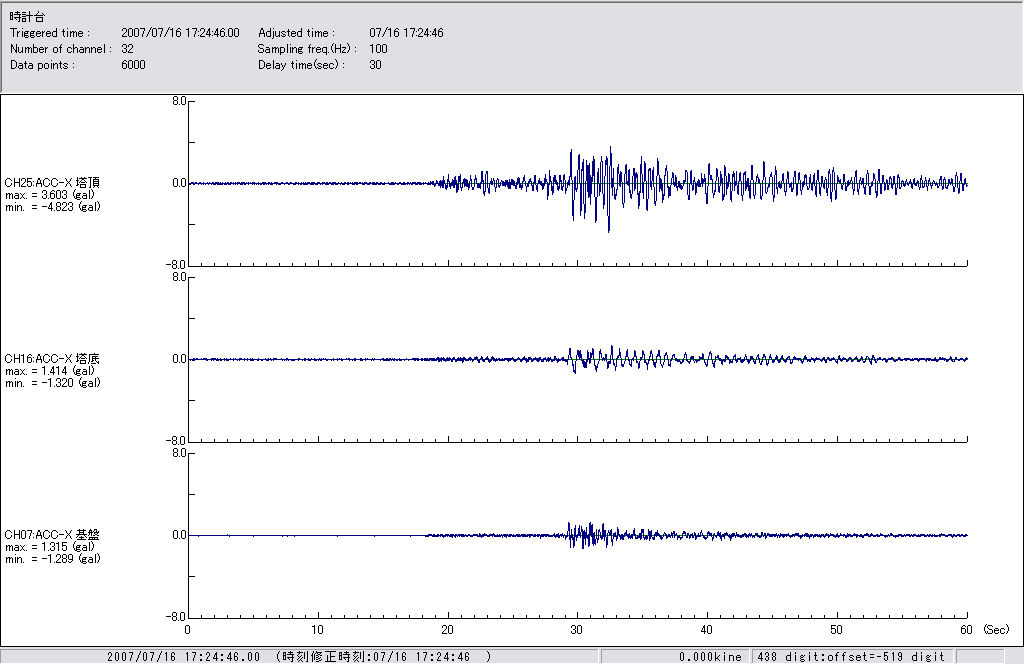
Task: Click the Sampling freq.(Hz) value 100
Action: tap(378, 49)
